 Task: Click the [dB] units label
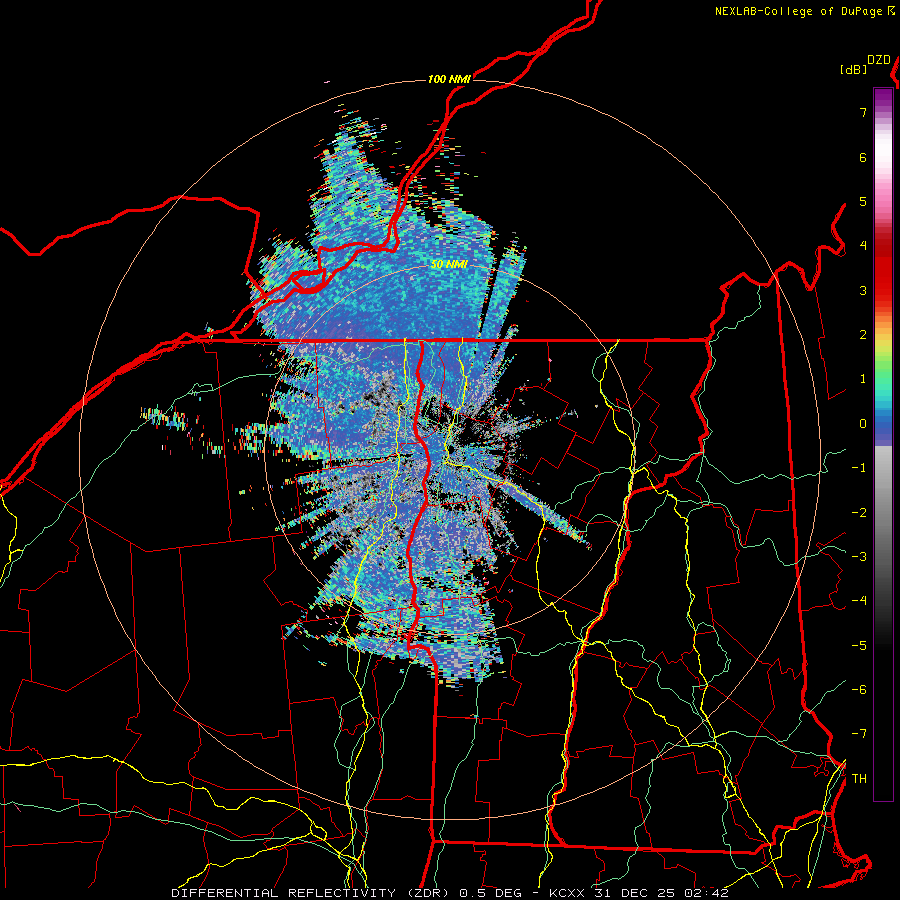click(853, 70)
